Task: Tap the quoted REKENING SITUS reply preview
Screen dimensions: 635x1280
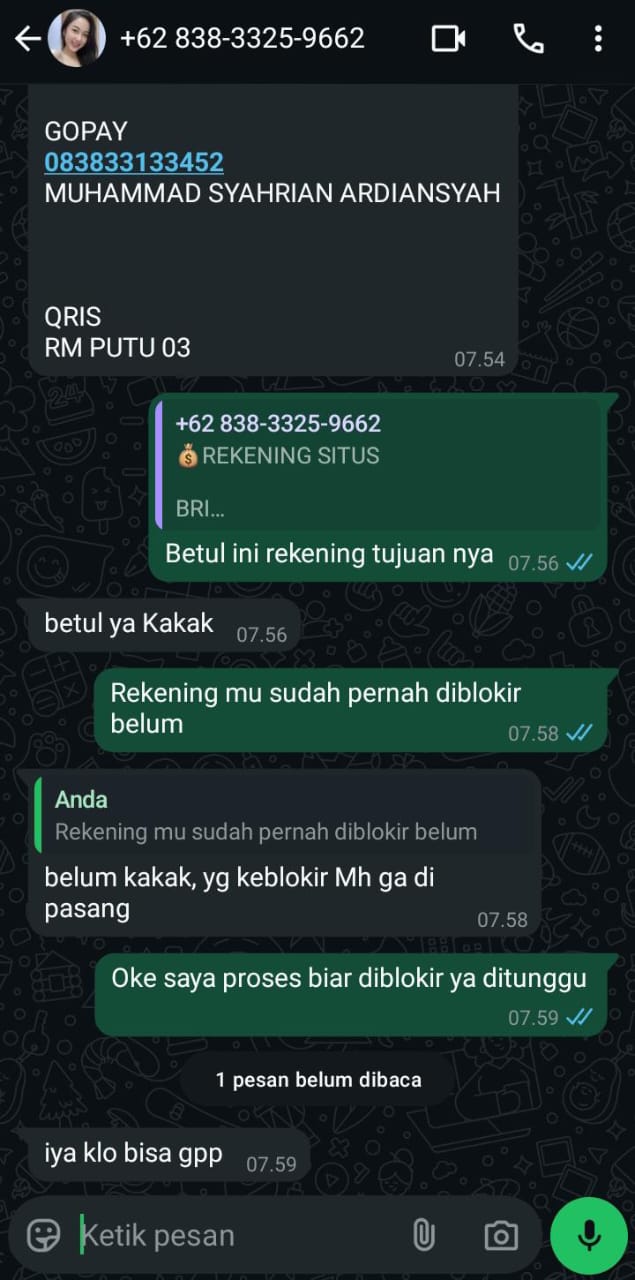Action: (x=380, y=465)
